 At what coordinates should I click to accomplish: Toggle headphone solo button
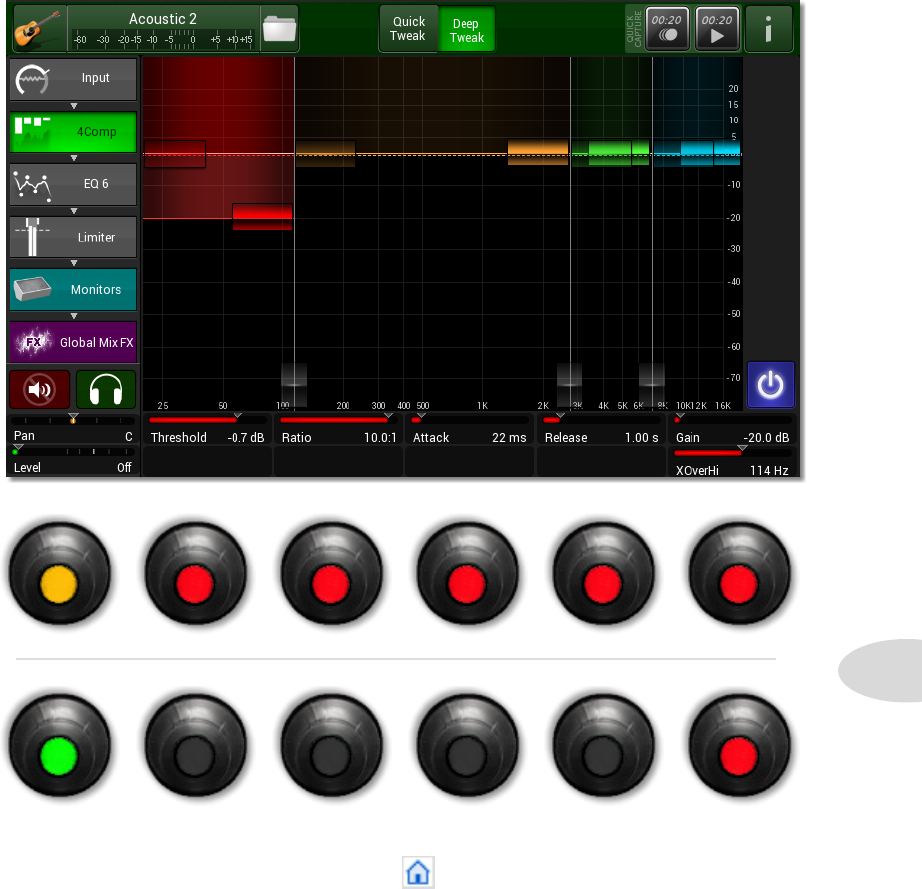tap(106, 389)
